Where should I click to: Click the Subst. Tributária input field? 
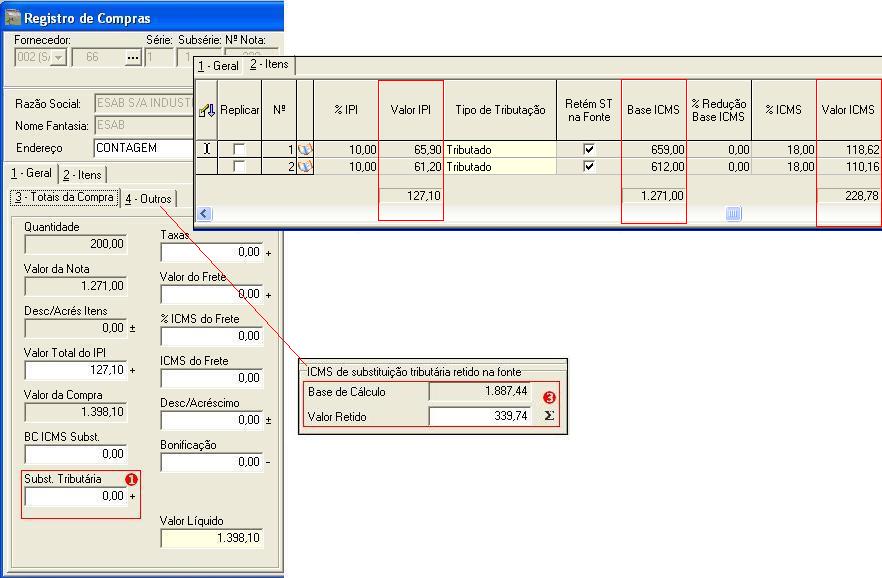[75, 496]
